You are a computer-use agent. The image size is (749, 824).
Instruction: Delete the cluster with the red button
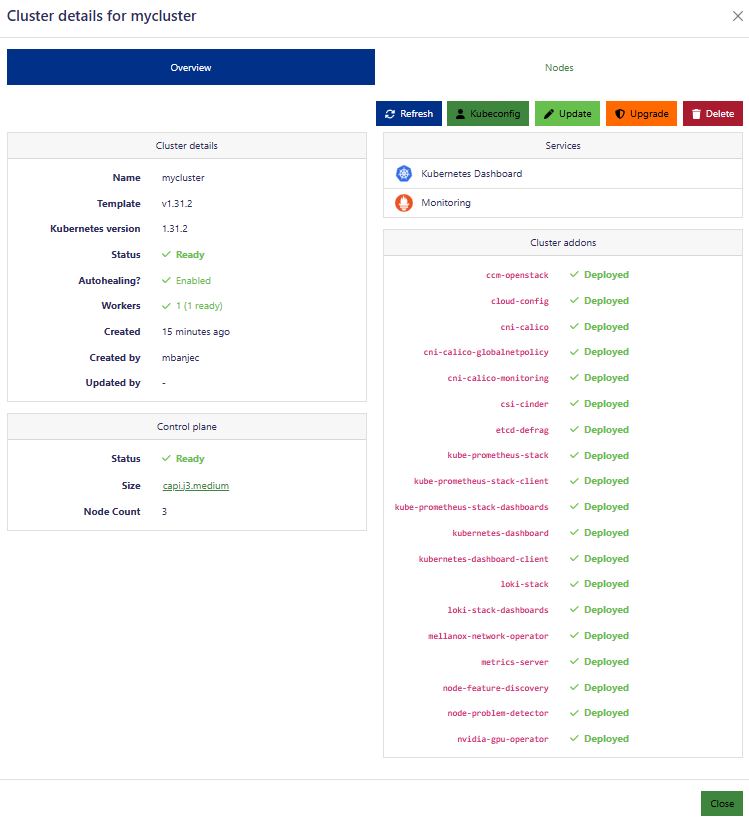pyautogui.click(x=712, y=114)
